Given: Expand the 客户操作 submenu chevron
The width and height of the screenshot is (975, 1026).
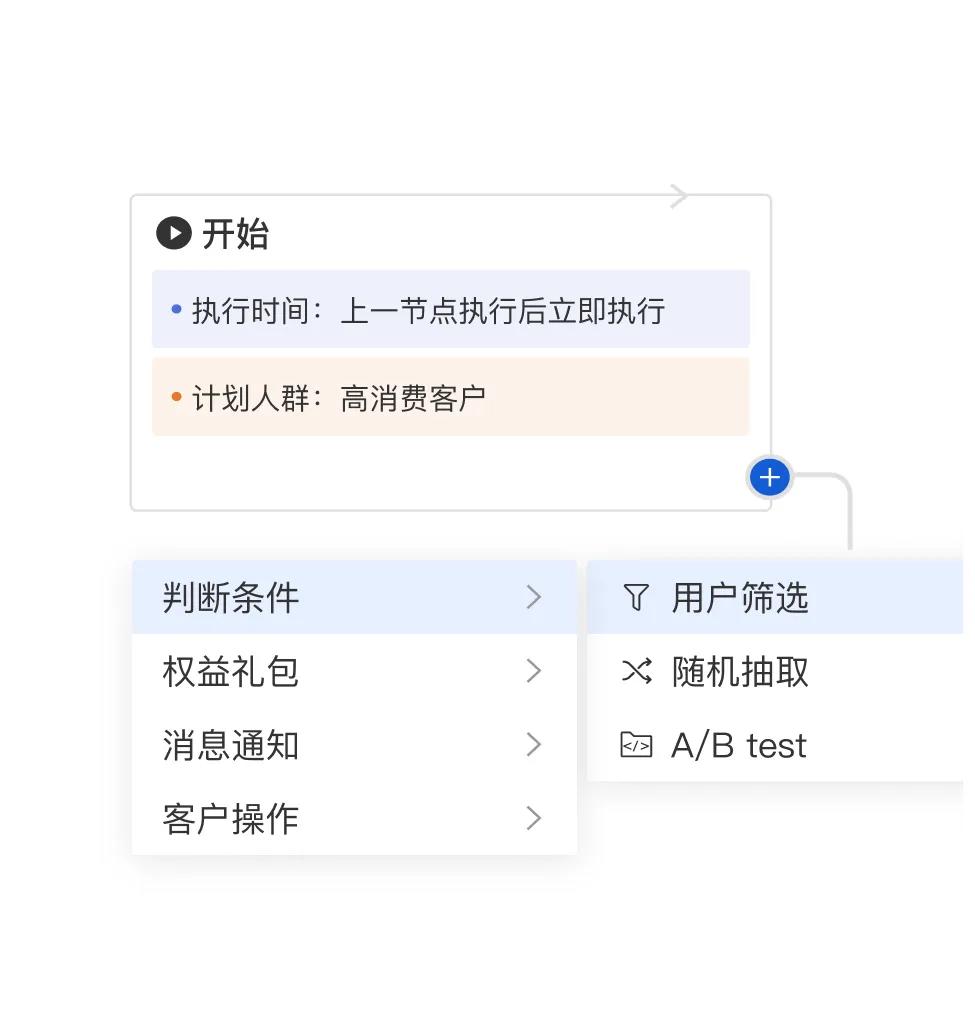Looking at the screenshot, I should pyautogui.click(x=534, y=819).
